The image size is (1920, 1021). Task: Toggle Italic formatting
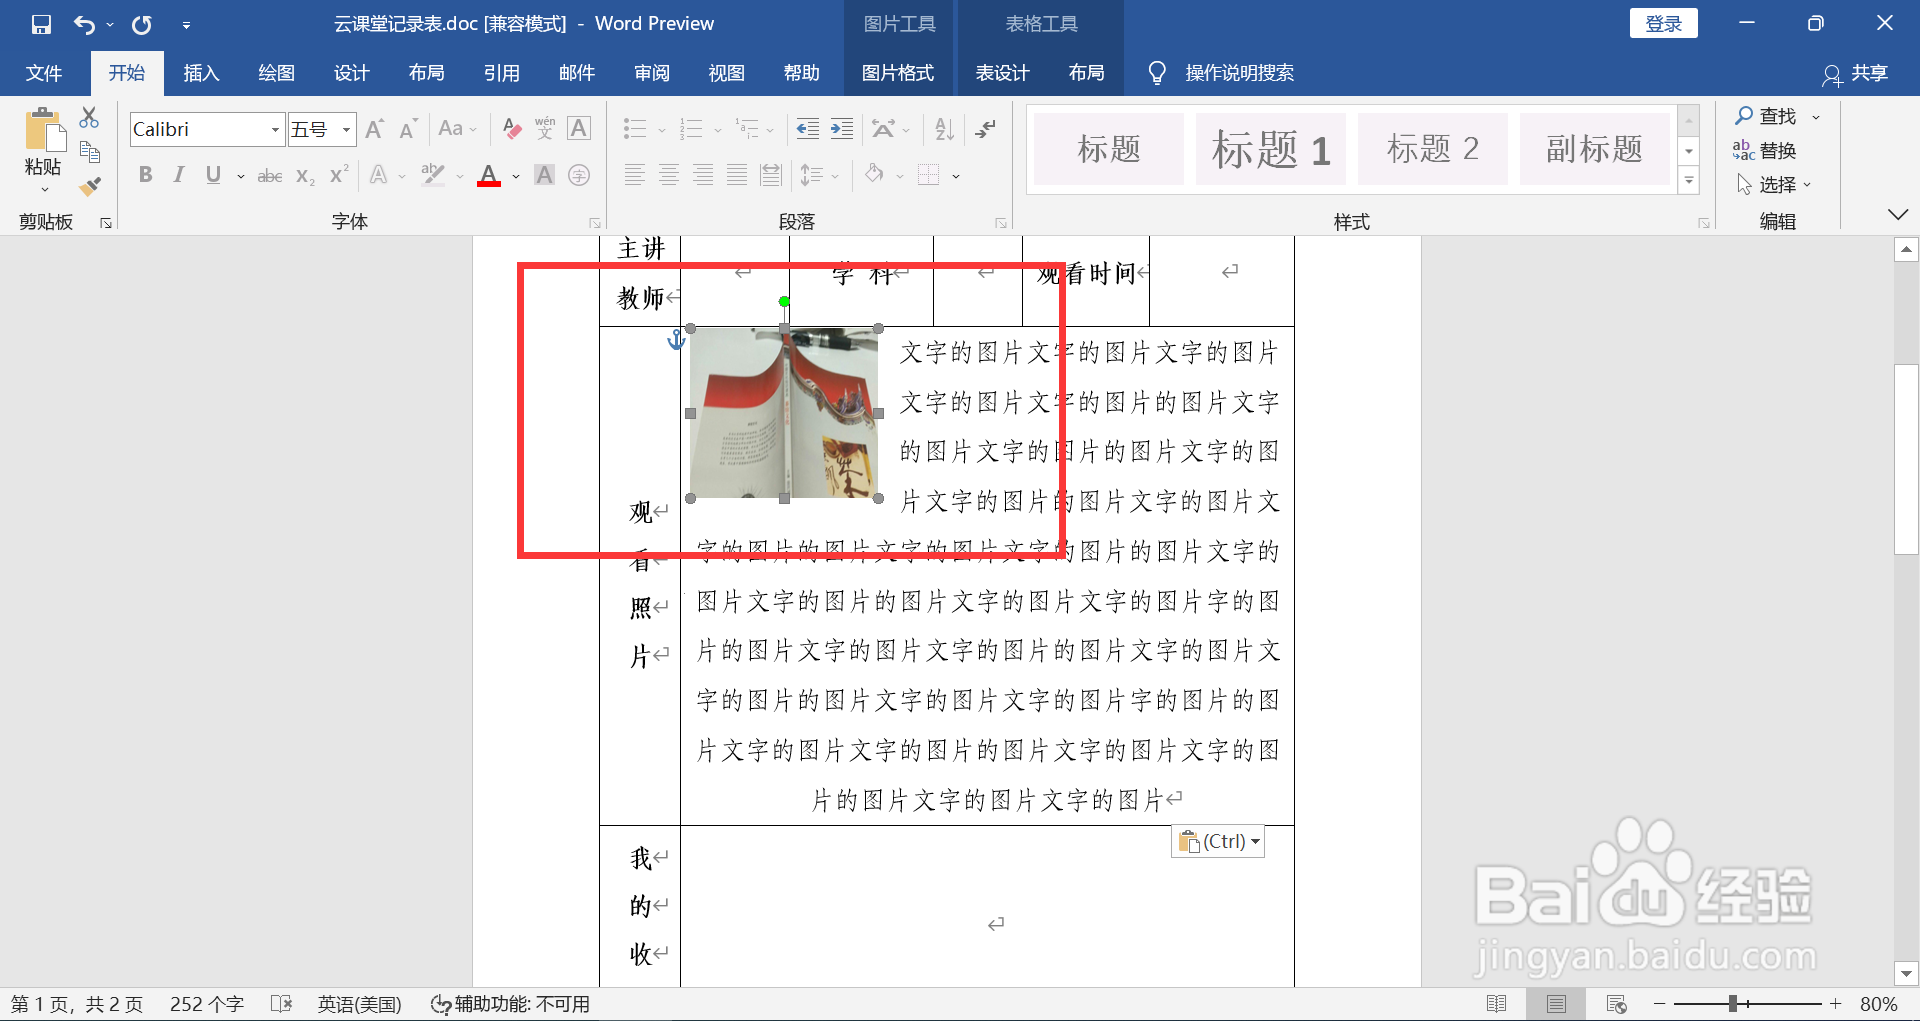[179, 175]
